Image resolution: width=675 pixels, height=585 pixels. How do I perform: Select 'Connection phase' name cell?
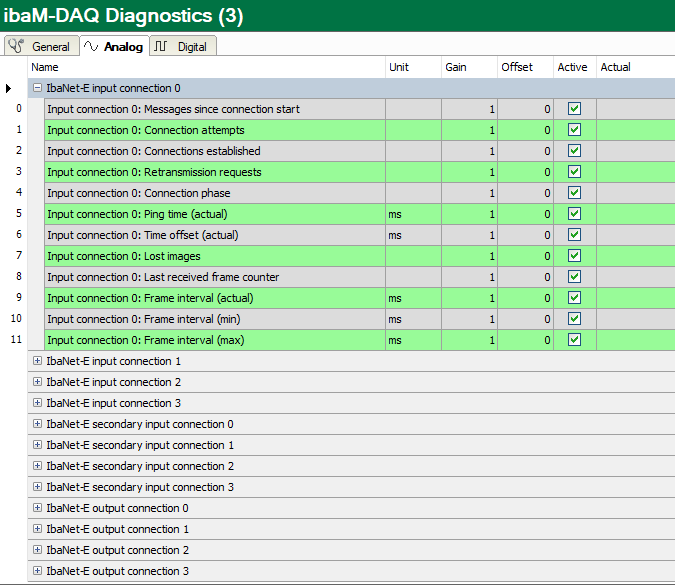215,193
